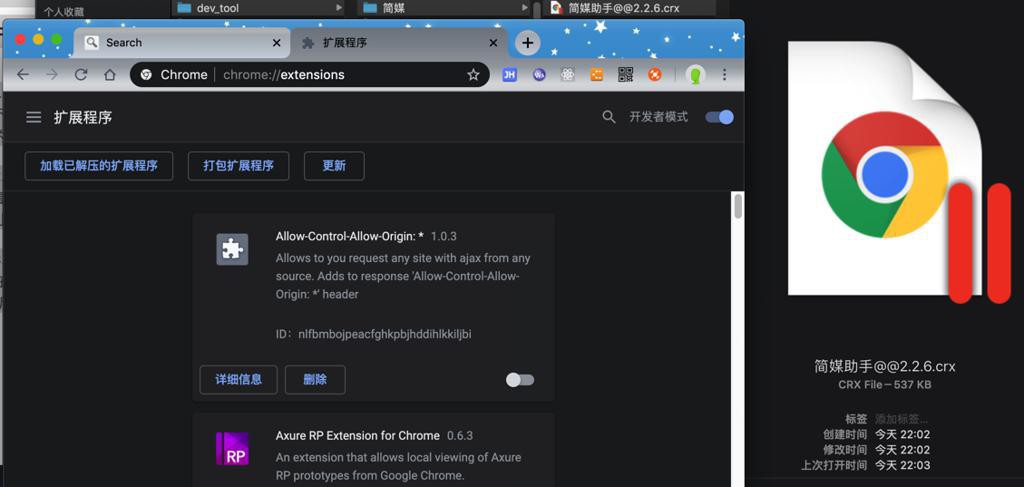Click the Chrome site info icon in address bar
The height and width of the screenshot is (487, 1024).
(146, 74)
